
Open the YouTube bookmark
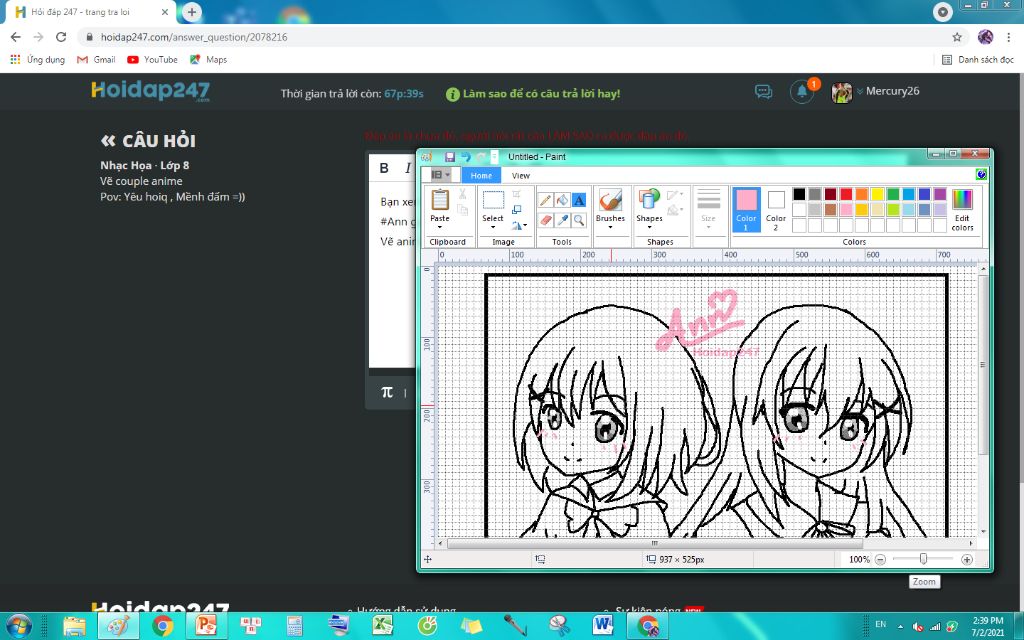click(x=152, y=59)
